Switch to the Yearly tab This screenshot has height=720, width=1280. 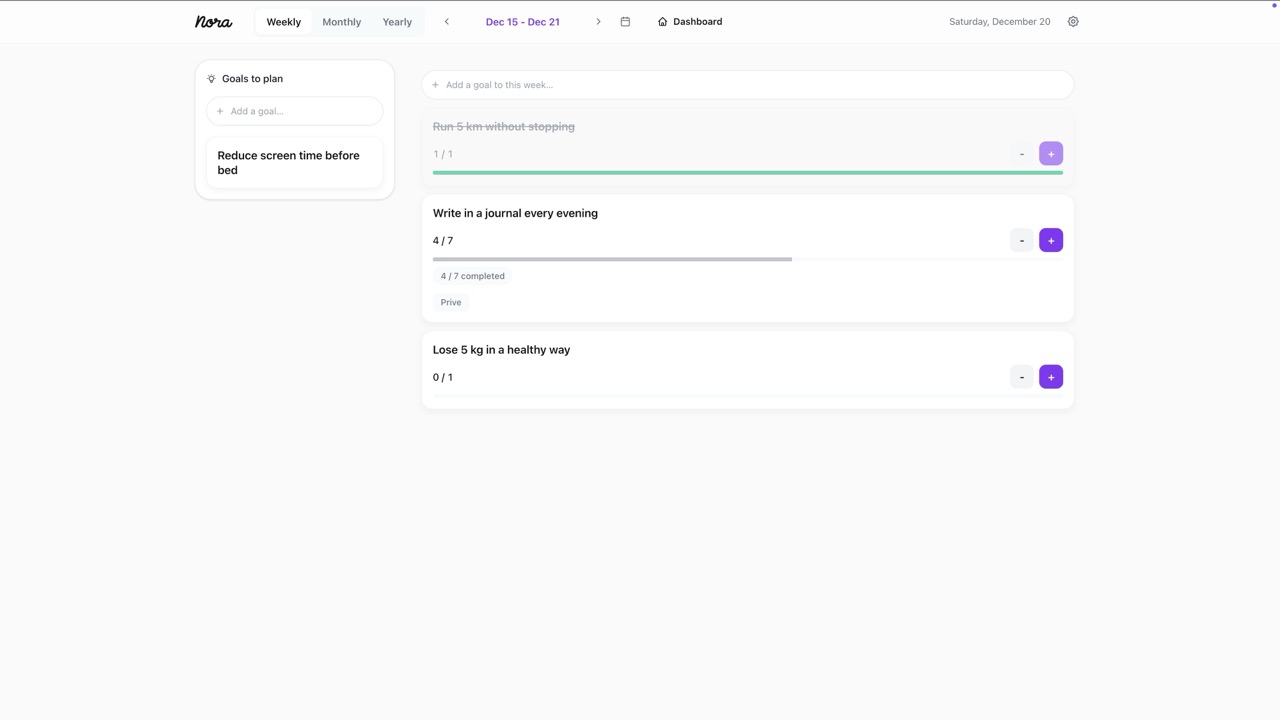pyautogui.click(x=397, y=22)
